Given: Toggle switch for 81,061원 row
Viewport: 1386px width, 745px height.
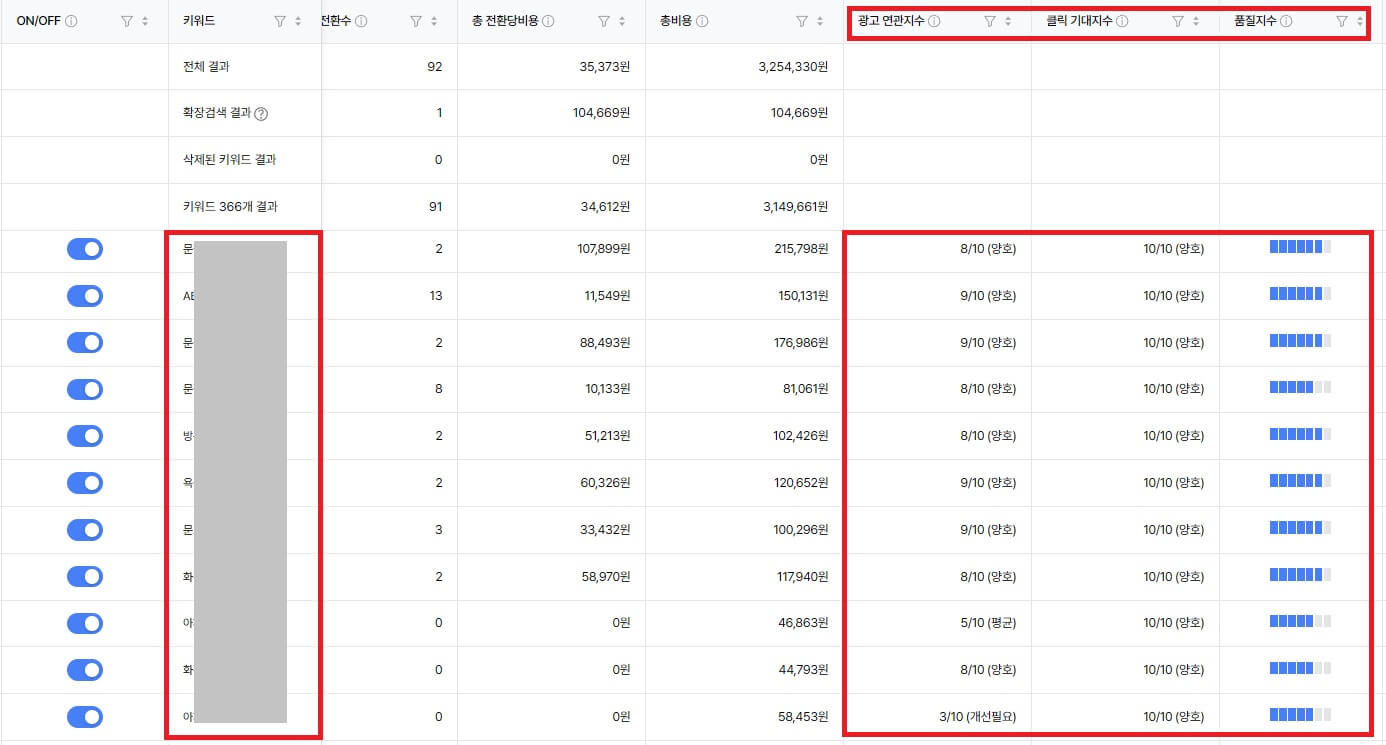Looking at the screenshot, I should [85, 389].
